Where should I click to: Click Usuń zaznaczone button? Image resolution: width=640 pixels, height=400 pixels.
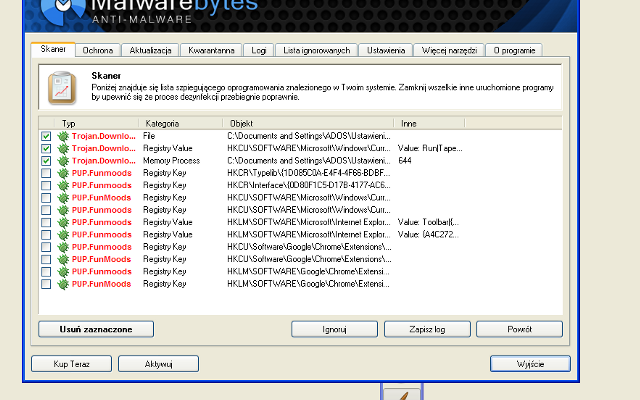(x=96, y=329)
